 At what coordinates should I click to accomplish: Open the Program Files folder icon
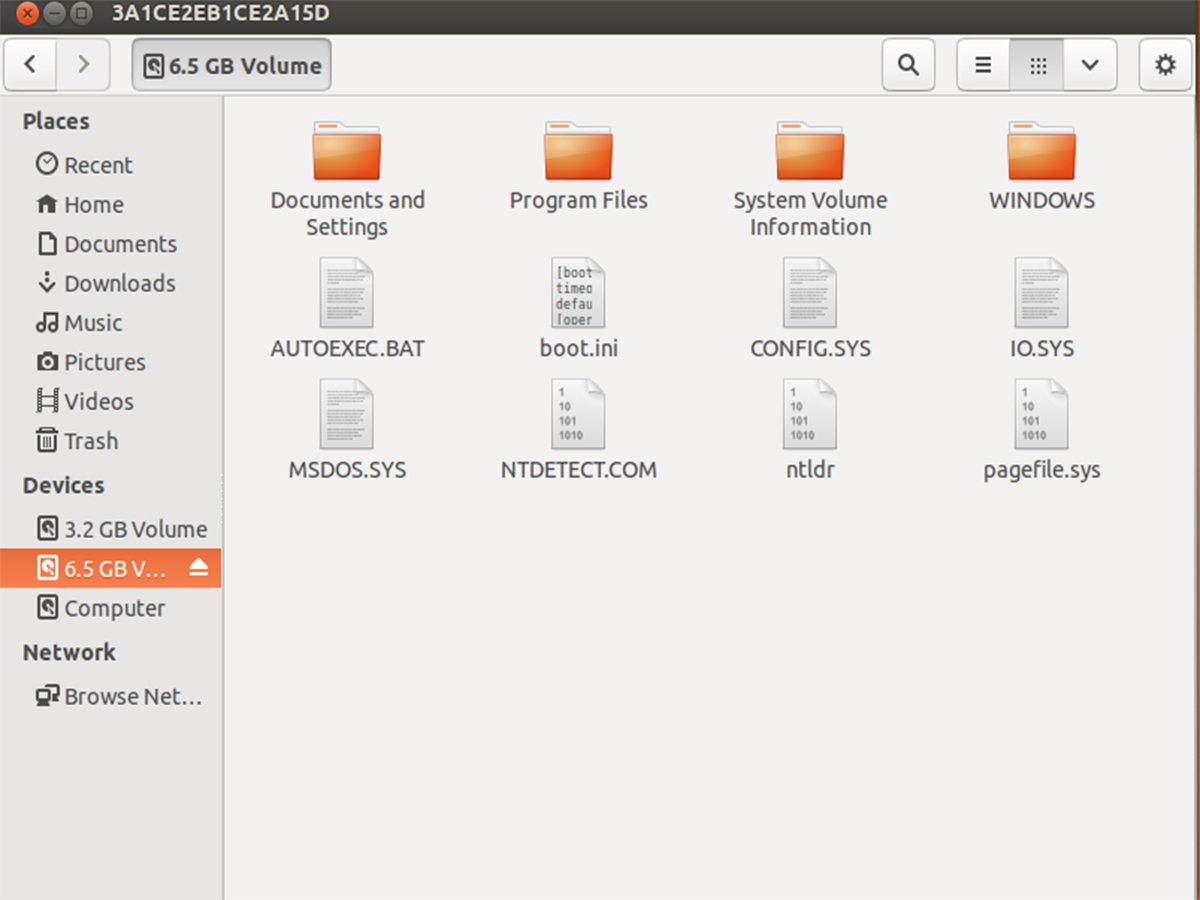(x=579, y=150)
